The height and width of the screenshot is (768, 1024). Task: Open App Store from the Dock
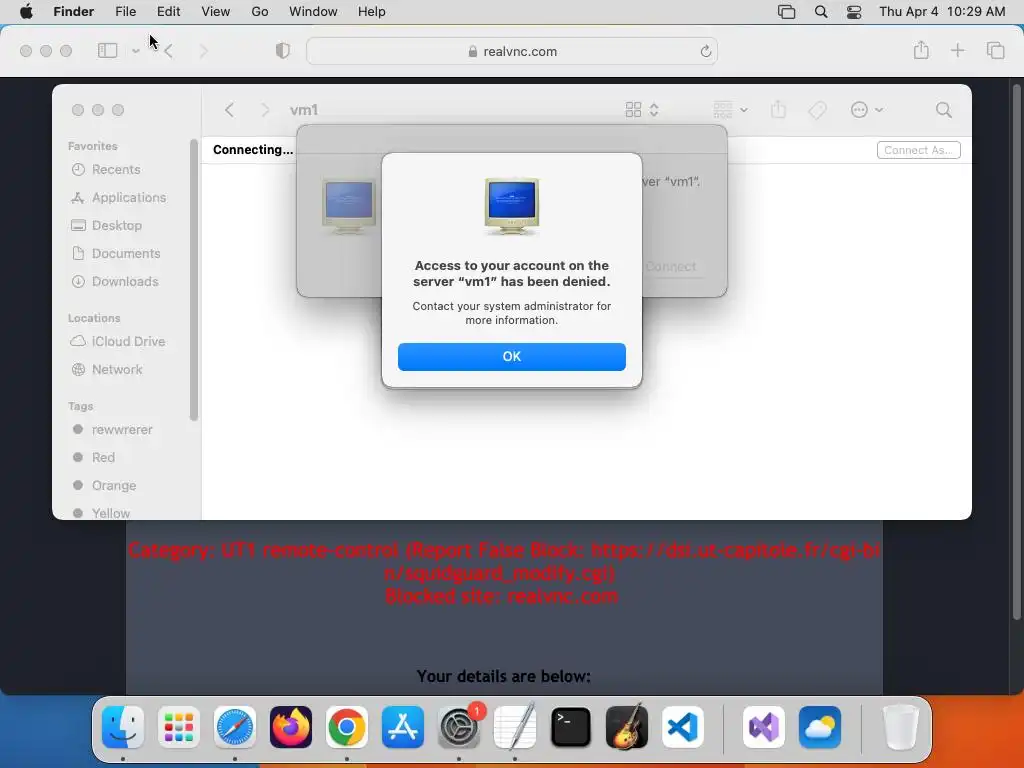coord(403,727)
